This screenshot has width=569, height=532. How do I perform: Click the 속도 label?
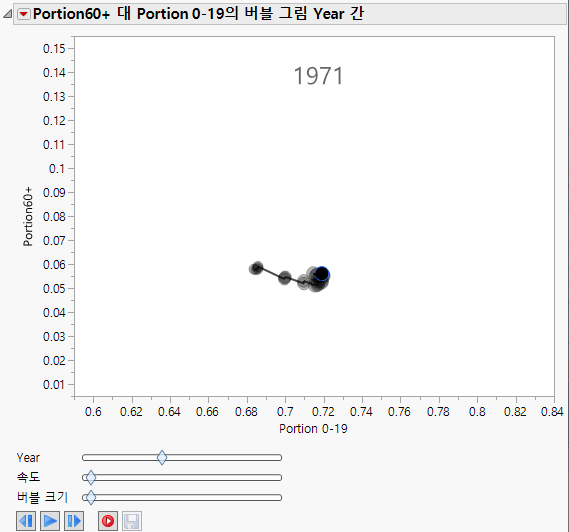click(x=28, y=477)
